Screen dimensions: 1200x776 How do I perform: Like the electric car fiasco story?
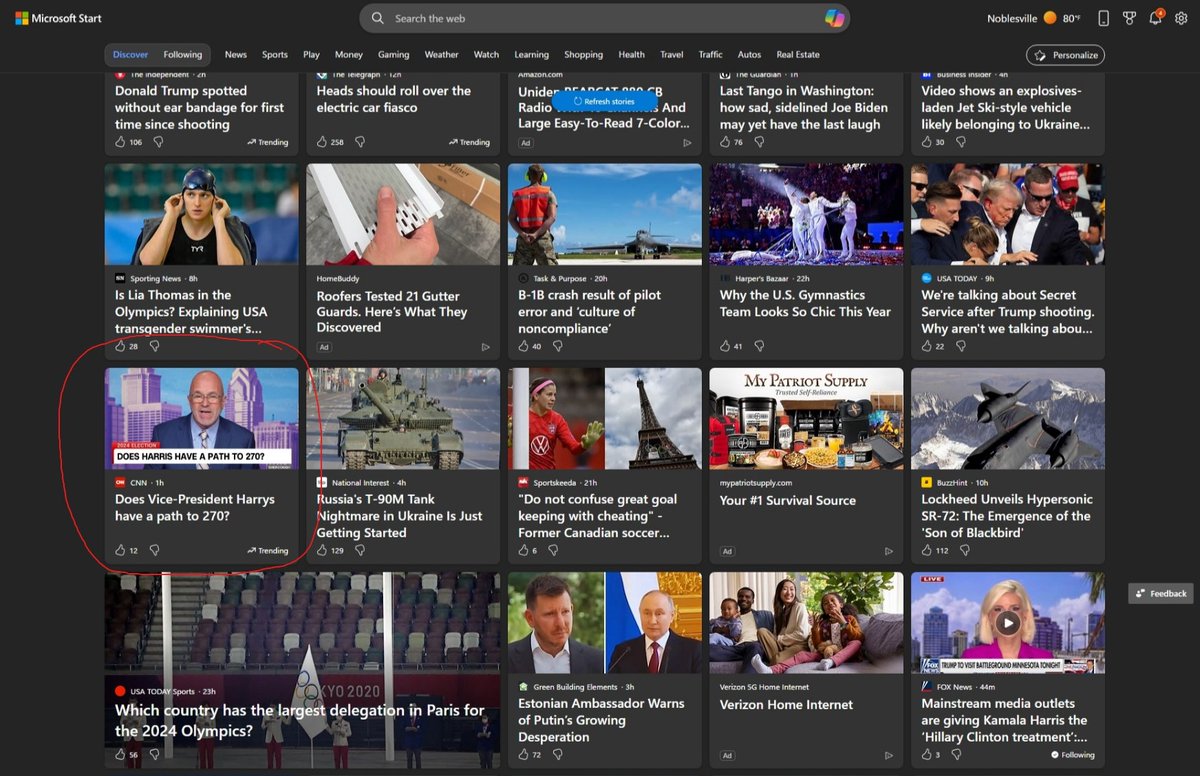pos(323,142)
